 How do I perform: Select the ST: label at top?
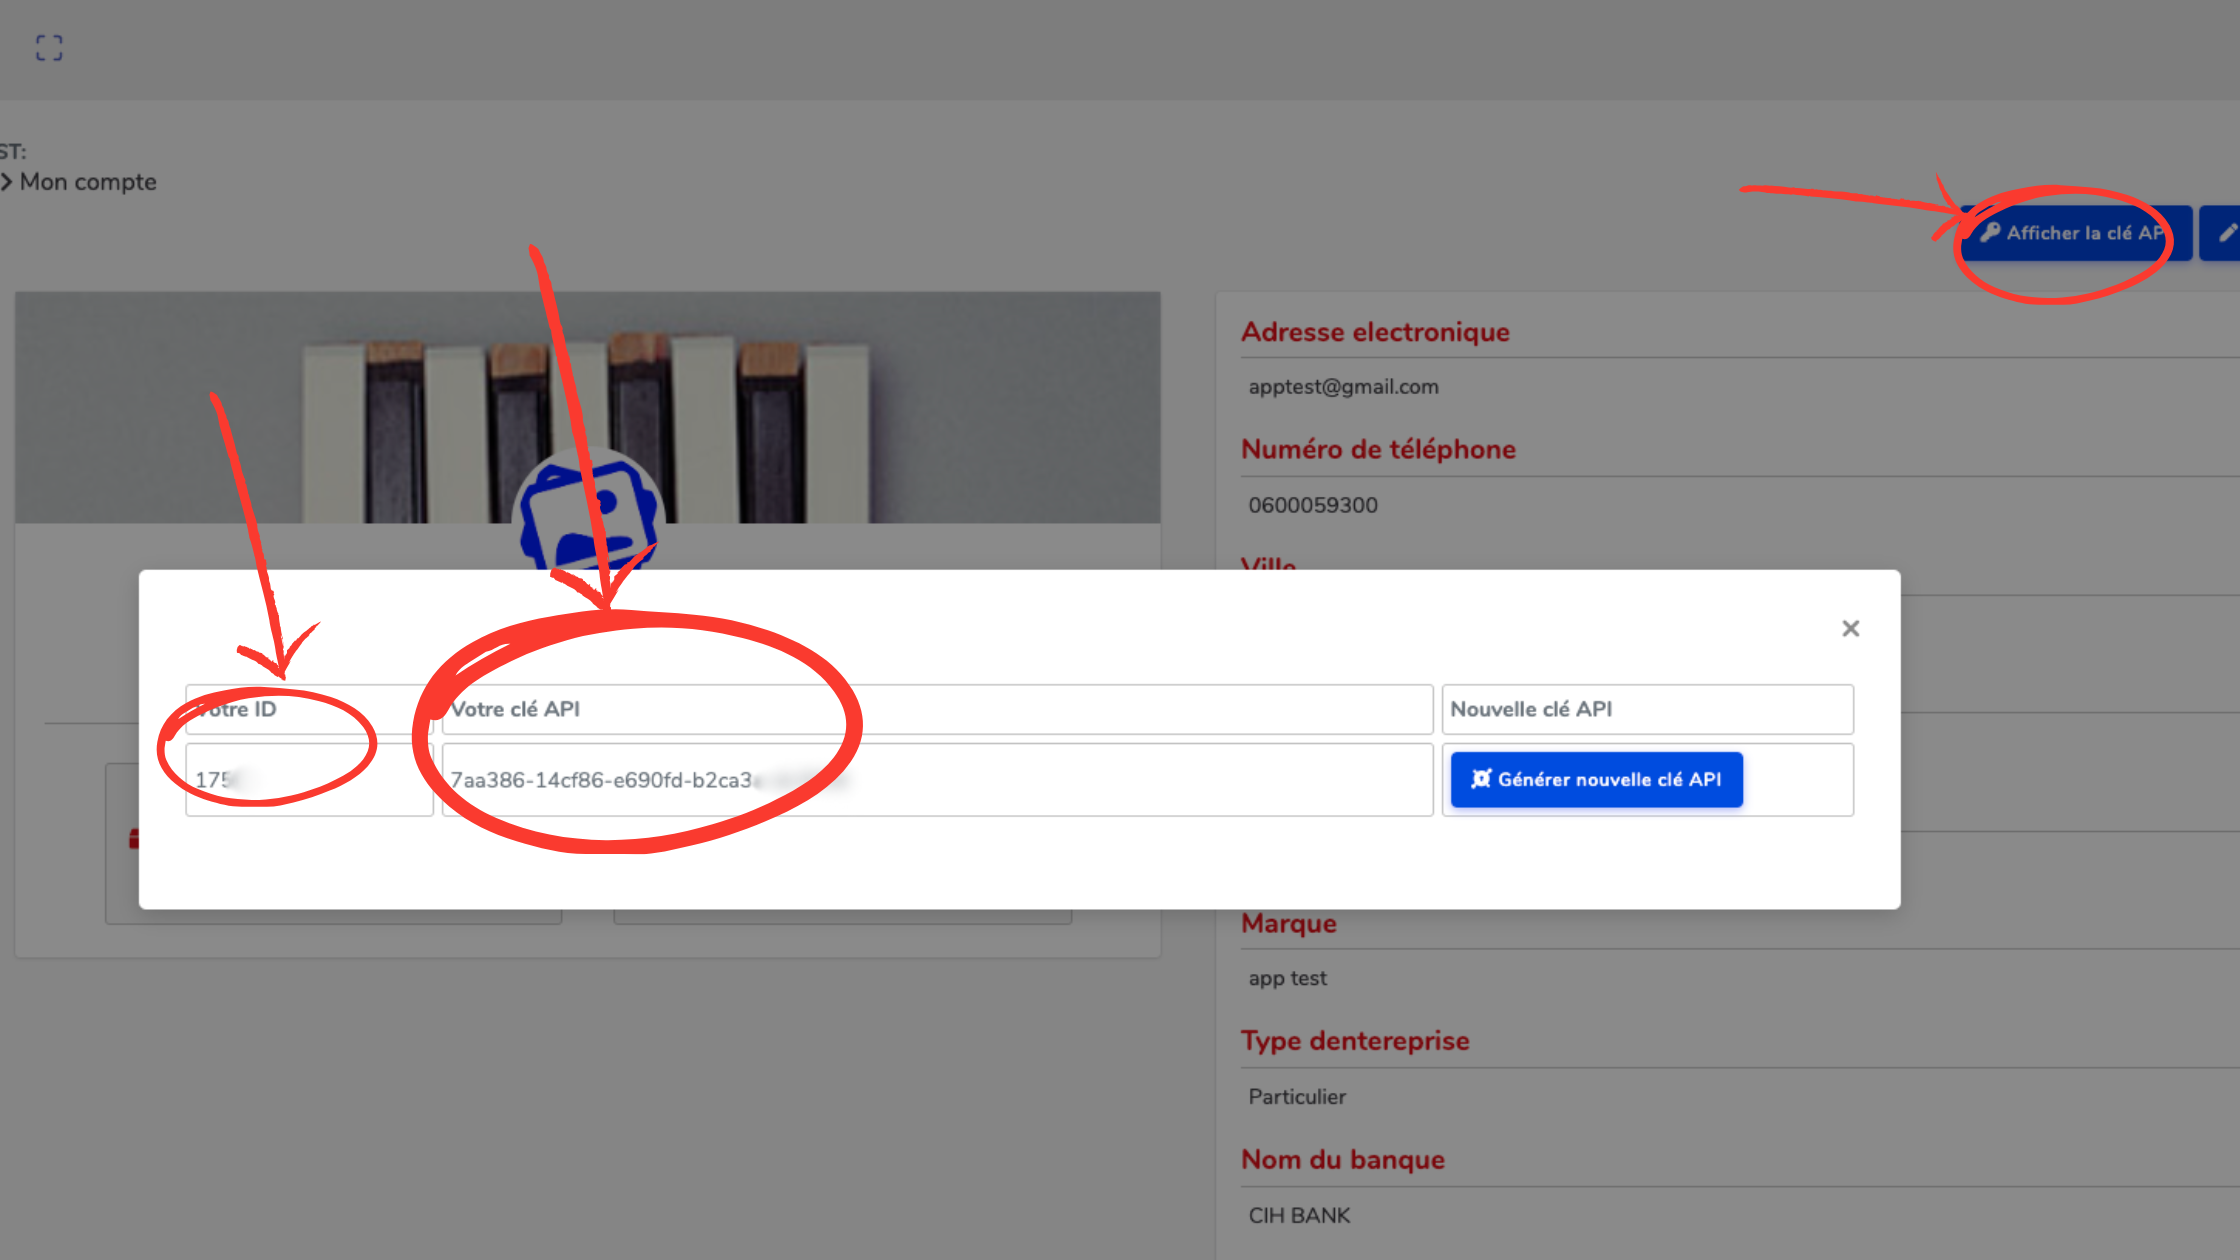point(12,150)
